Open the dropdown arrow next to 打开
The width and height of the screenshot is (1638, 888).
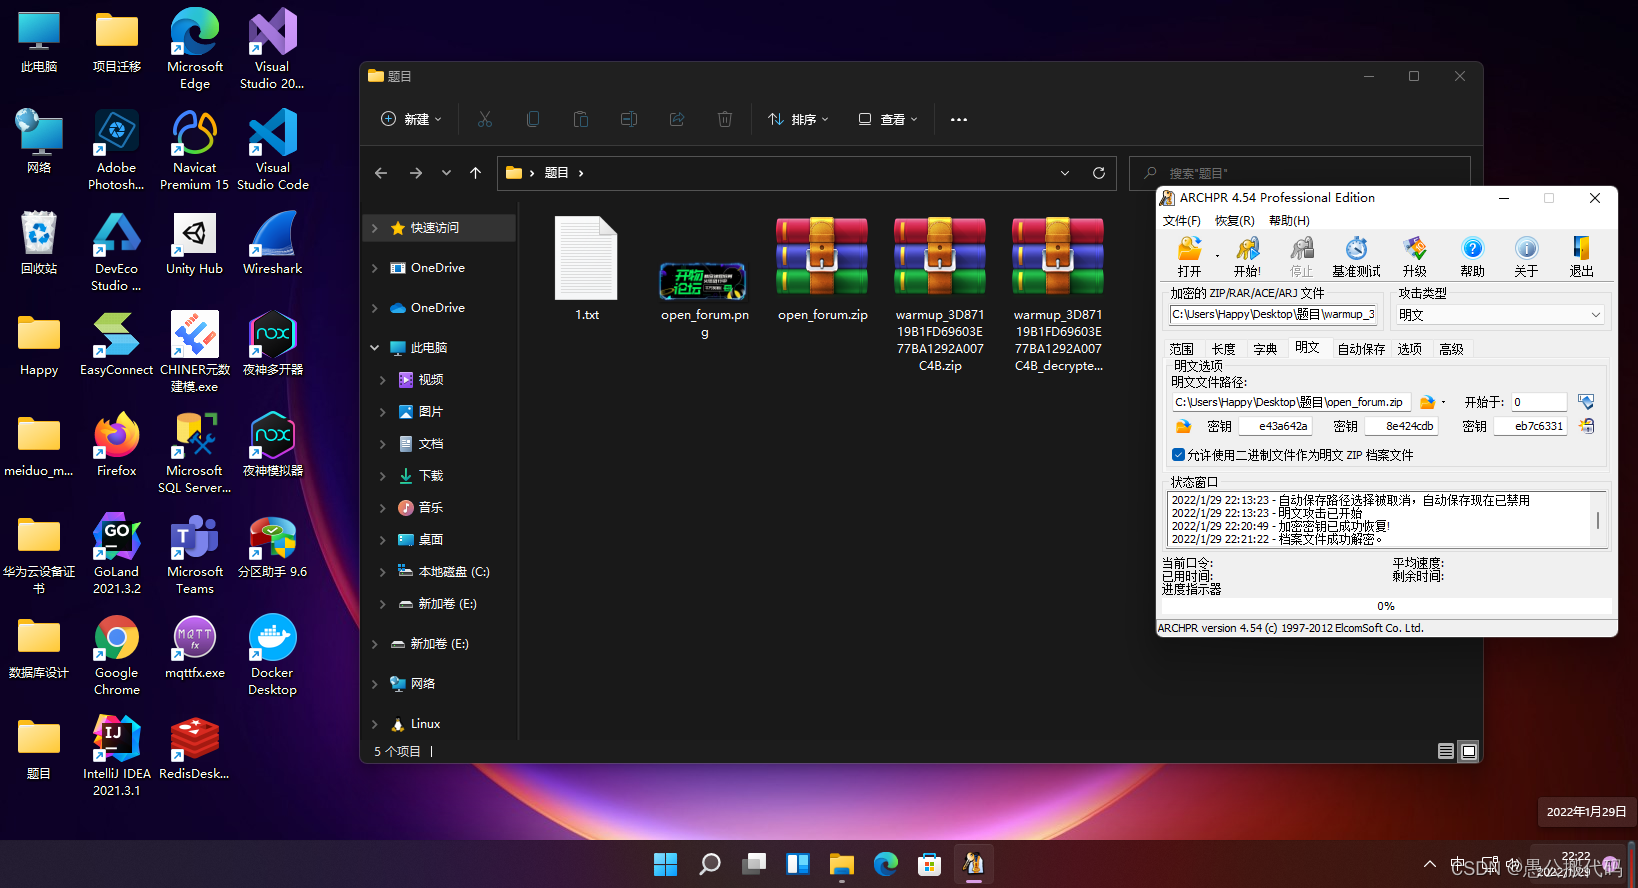coord(1217,256)
